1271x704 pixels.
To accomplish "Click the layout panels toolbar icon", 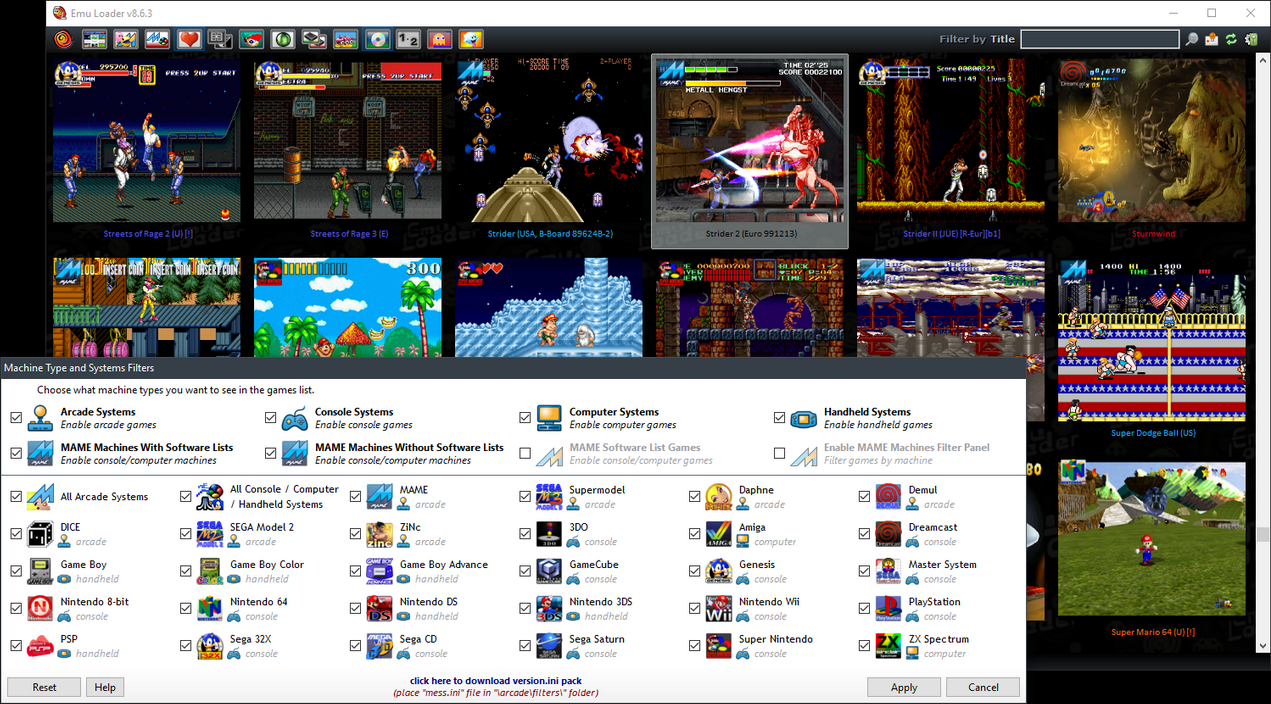I will 221,39.
